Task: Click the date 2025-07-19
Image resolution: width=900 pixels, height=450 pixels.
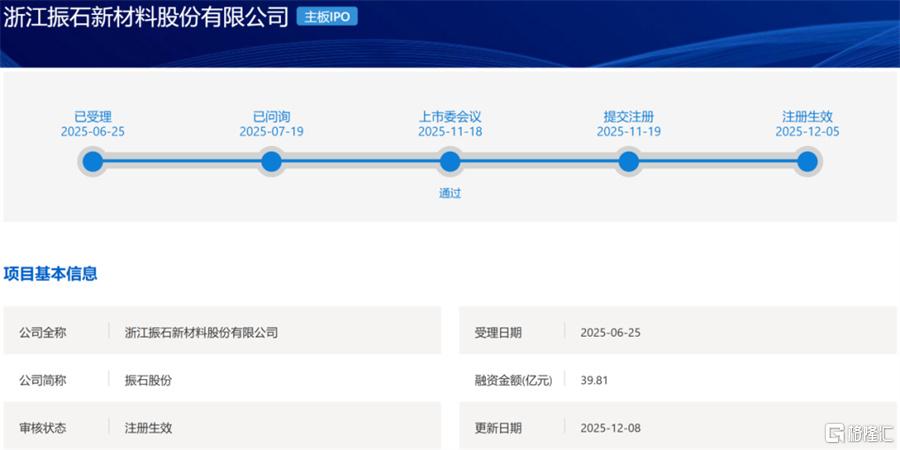Action: tap(271, 131)
